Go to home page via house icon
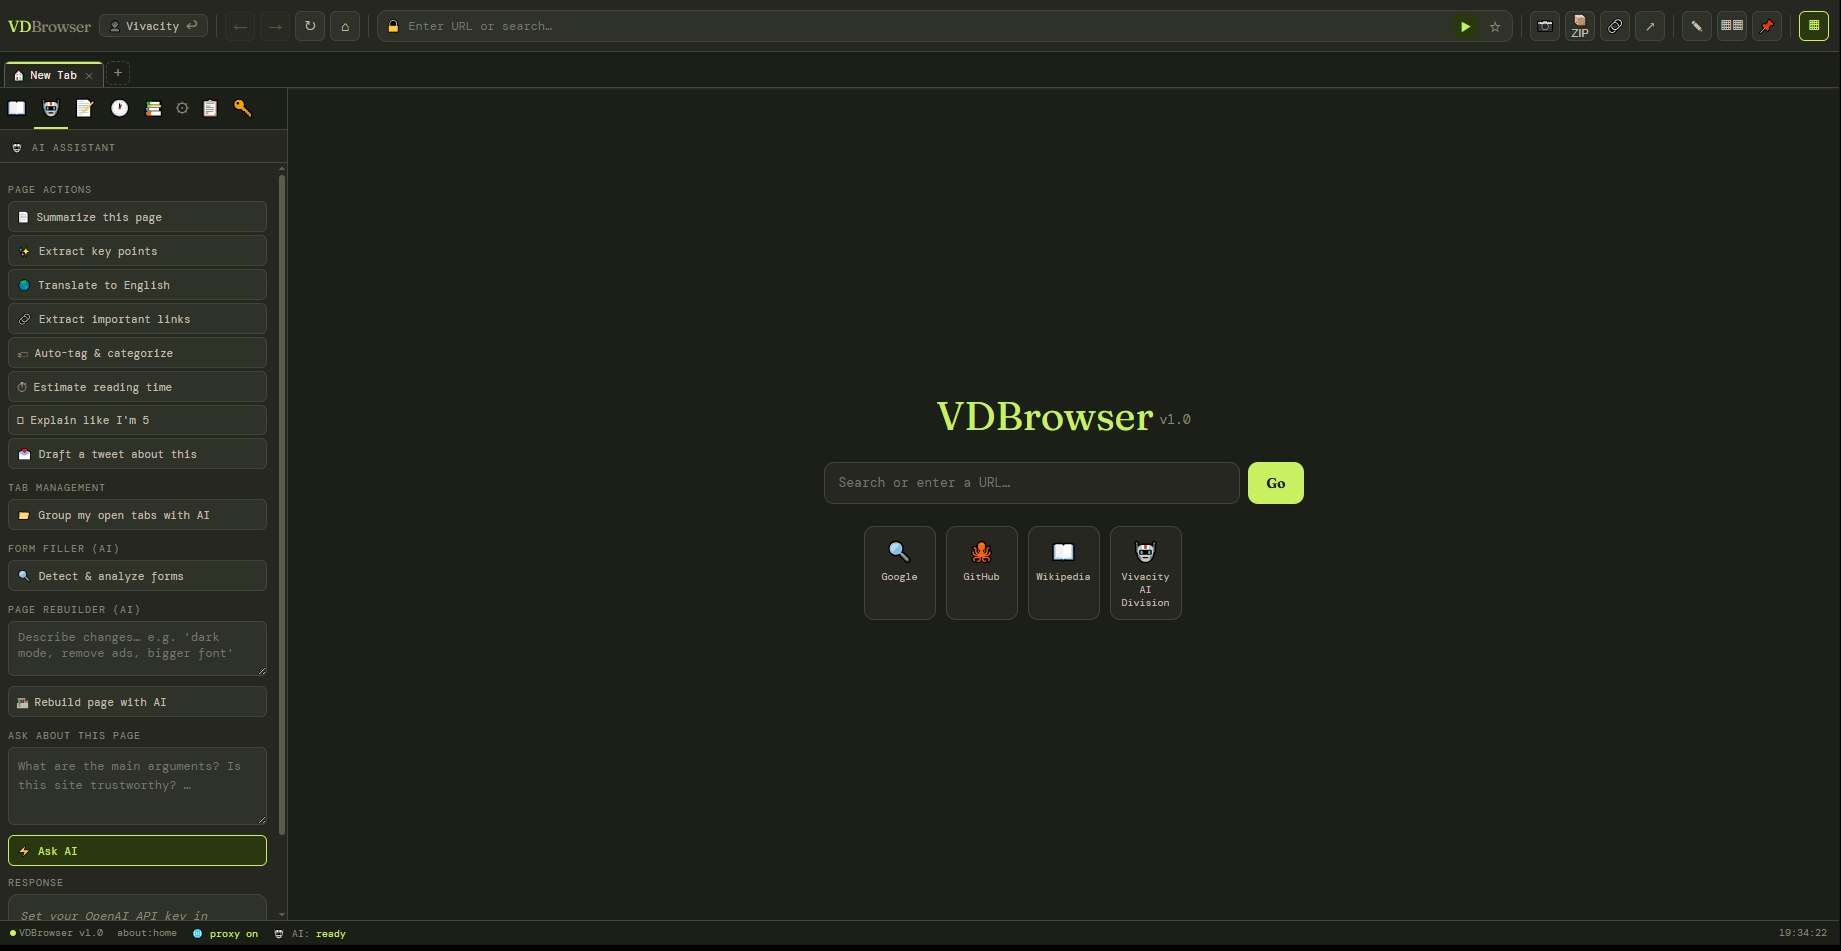The image size is (1841, 951). (345, 26)
